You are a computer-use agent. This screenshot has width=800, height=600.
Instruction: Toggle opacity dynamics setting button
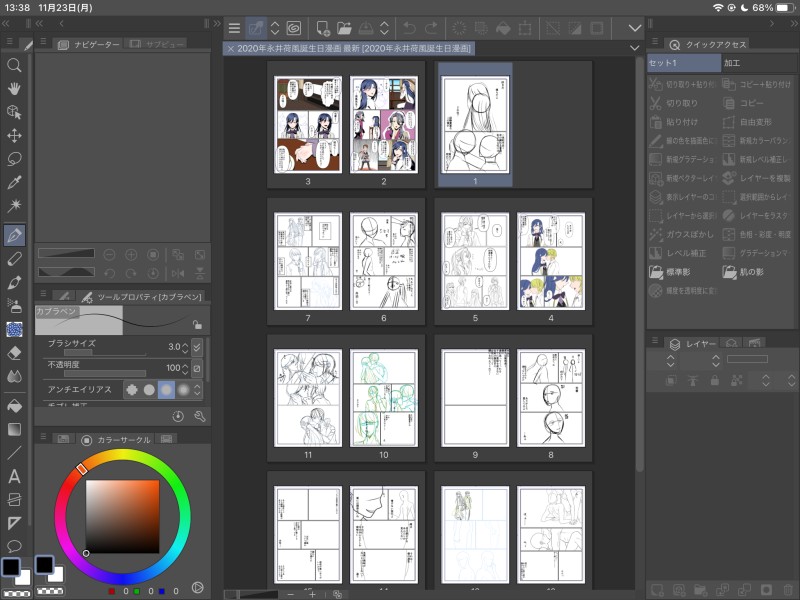pyautogui.click(x=197, y=367)
